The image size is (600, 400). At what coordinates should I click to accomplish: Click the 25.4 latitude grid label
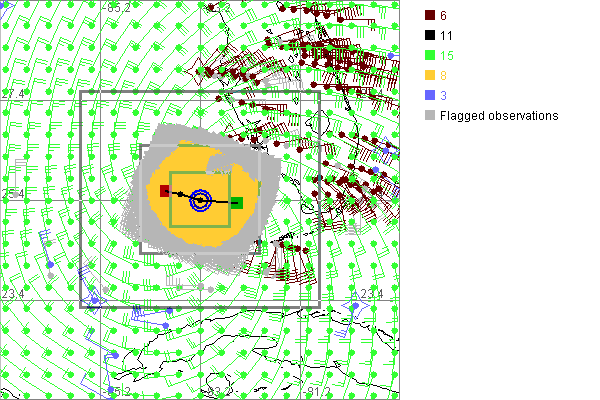pyautogui.click(x=13, y=192)
